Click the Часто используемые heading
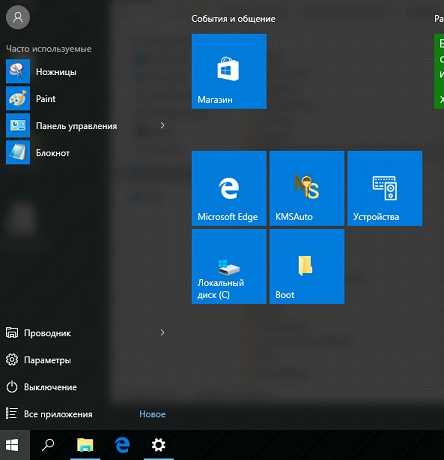Viewport: 444px width, 460px height. (49, 49)
